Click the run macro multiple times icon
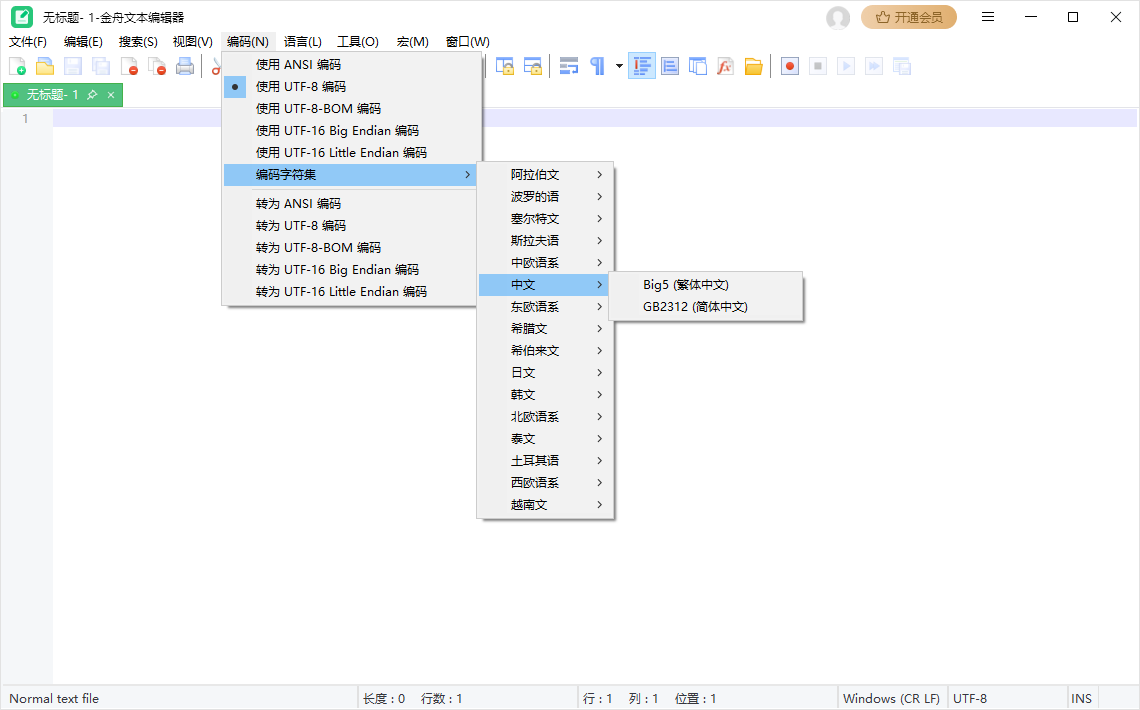 click(874, 66)
